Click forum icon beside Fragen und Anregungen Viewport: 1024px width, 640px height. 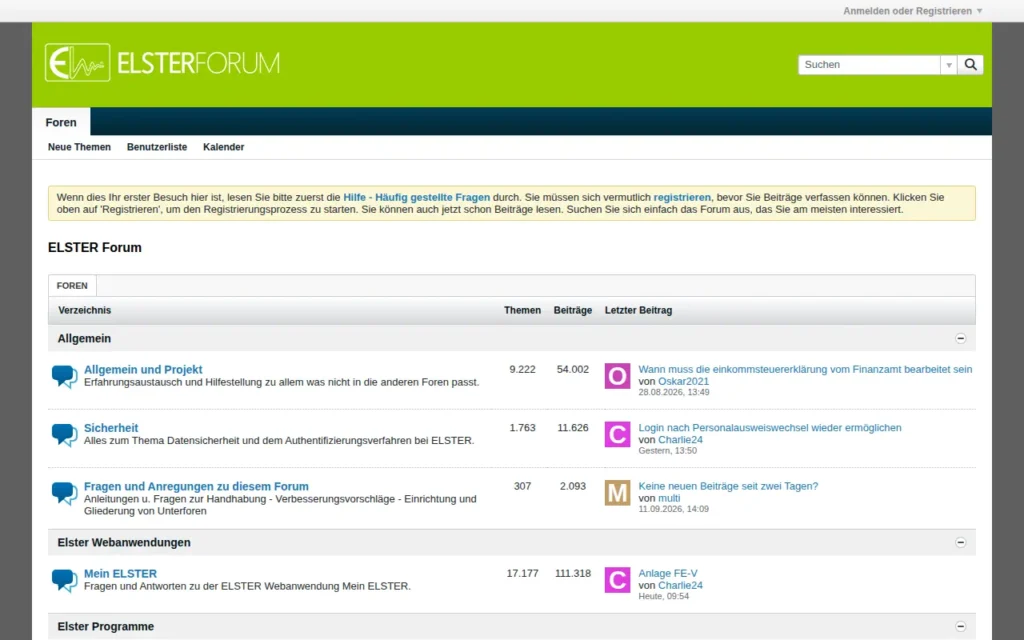click(x=64, y=492)
